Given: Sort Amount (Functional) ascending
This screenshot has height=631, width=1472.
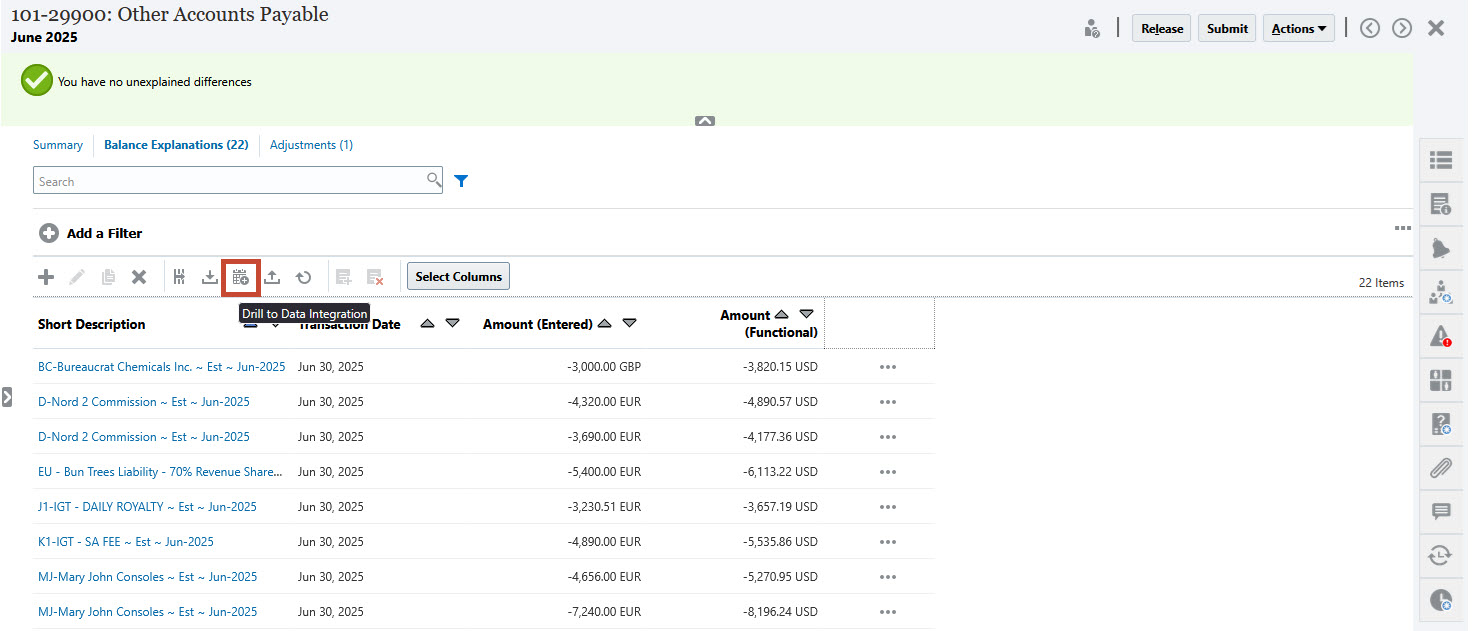Looking at the screenshot, I should point(781,314).
